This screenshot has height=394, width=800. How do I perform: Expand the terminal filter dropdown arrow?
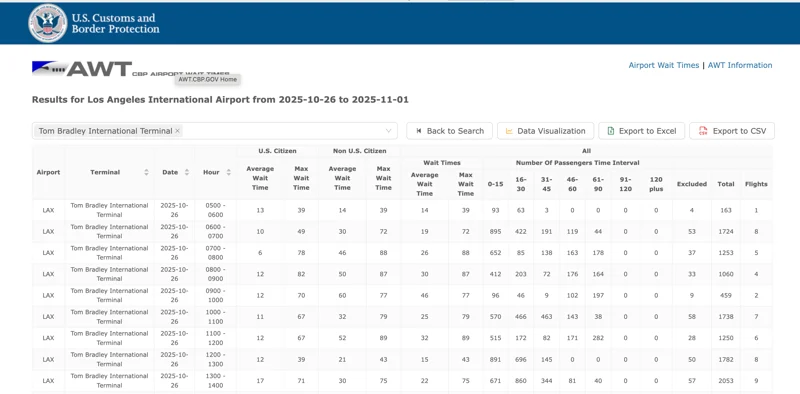pyautogui.click(x=389, y=131)
